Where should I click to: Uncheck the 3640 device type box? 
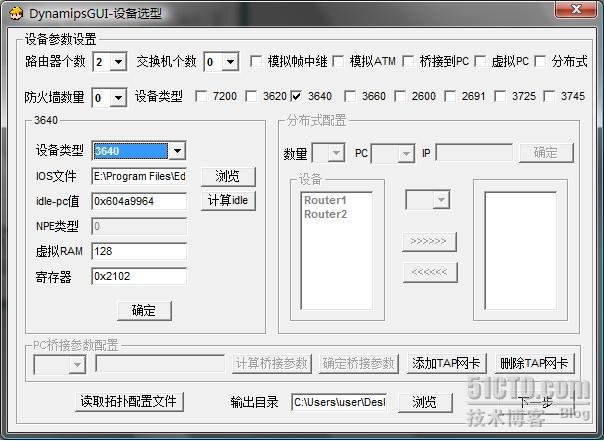click(x=296, y=96)
